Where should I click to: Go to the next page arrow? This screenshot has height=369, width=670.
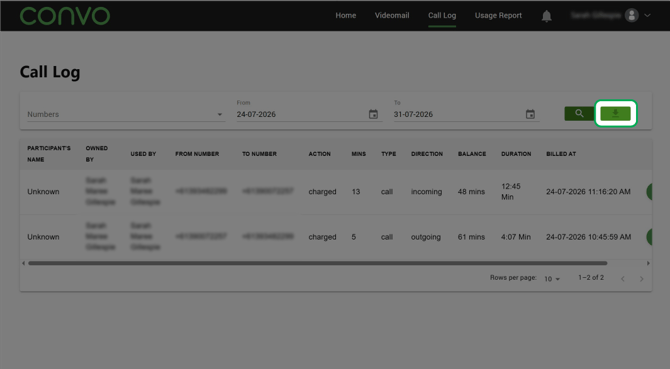click(x=641, y=279)
